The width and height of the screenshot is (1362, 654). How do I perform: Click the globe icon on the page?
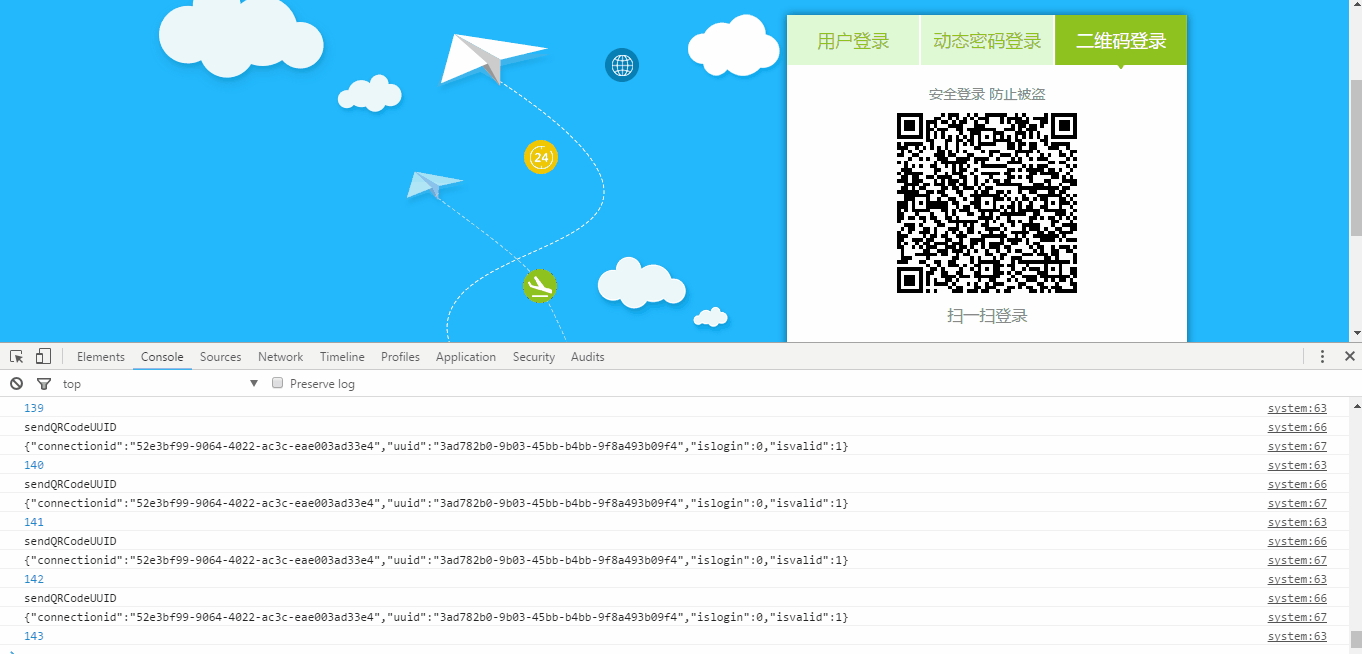[622, 66]
